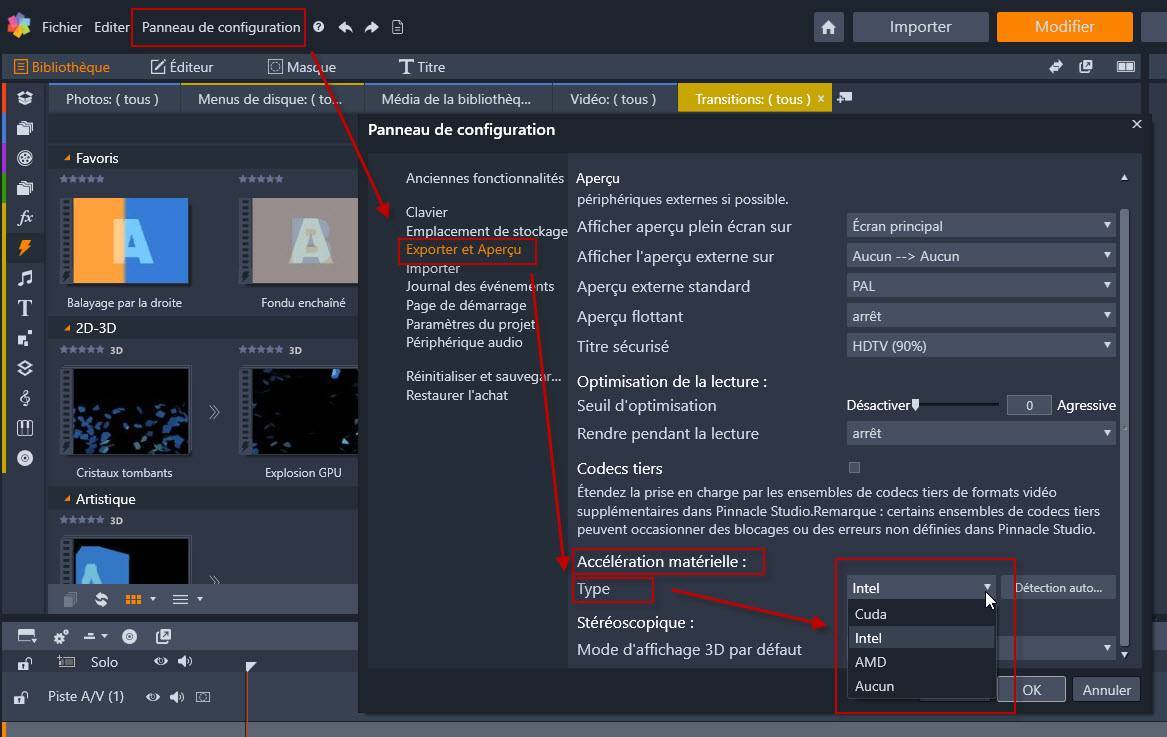Open timeline settings gear icon
The height and width of the screenshot is (737, 1167).
click(61, 637)
